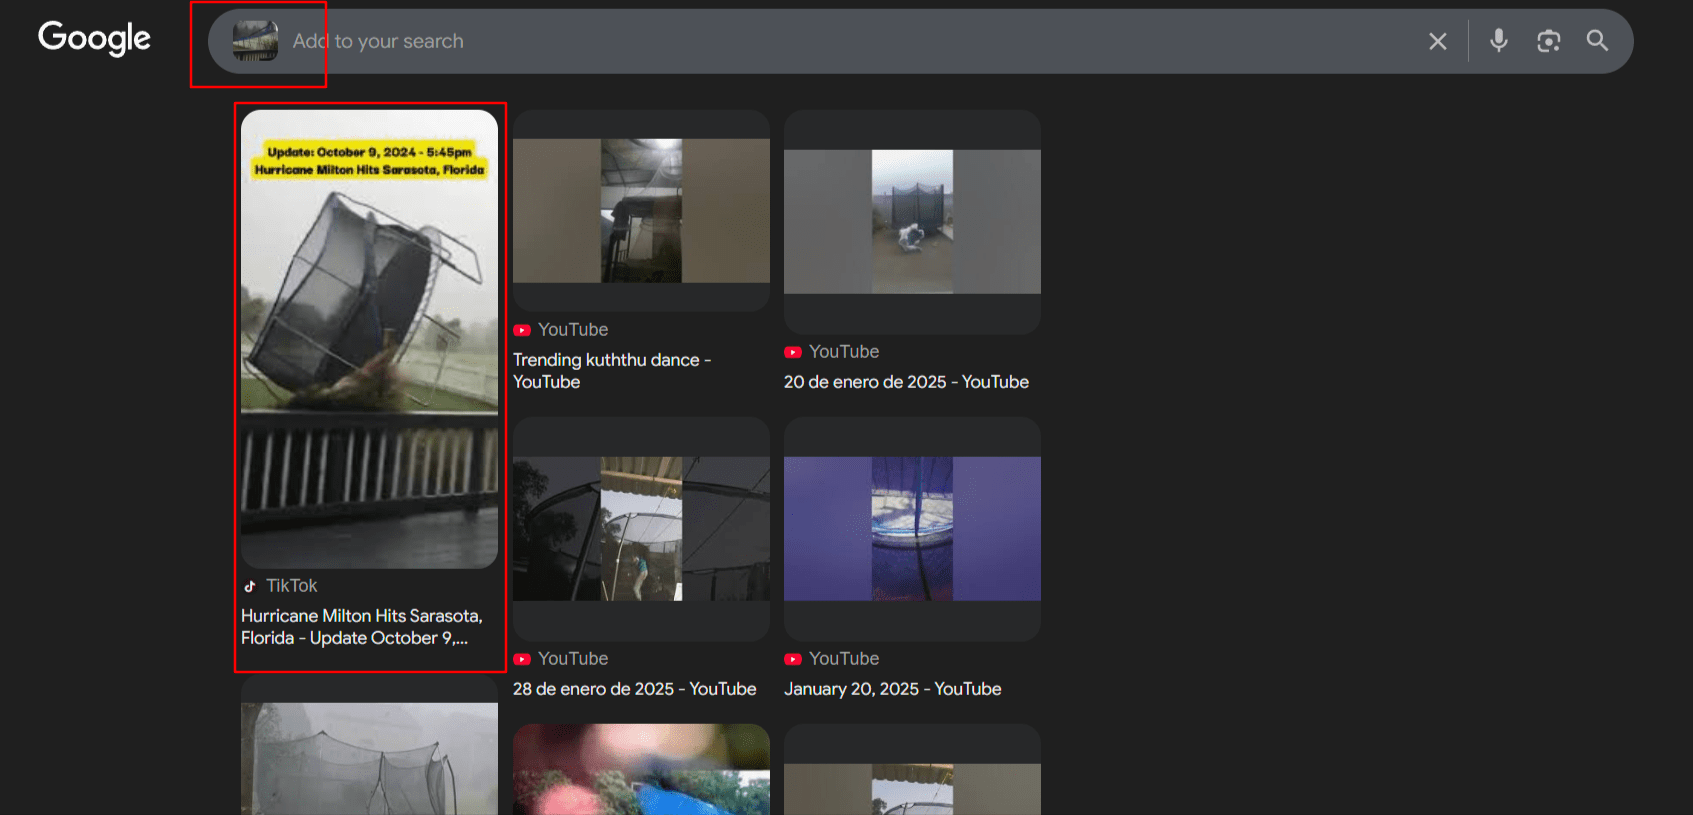Viewport: 1693px width, 815px height.
Task: Click the Google logo
Action: [94, 39]
